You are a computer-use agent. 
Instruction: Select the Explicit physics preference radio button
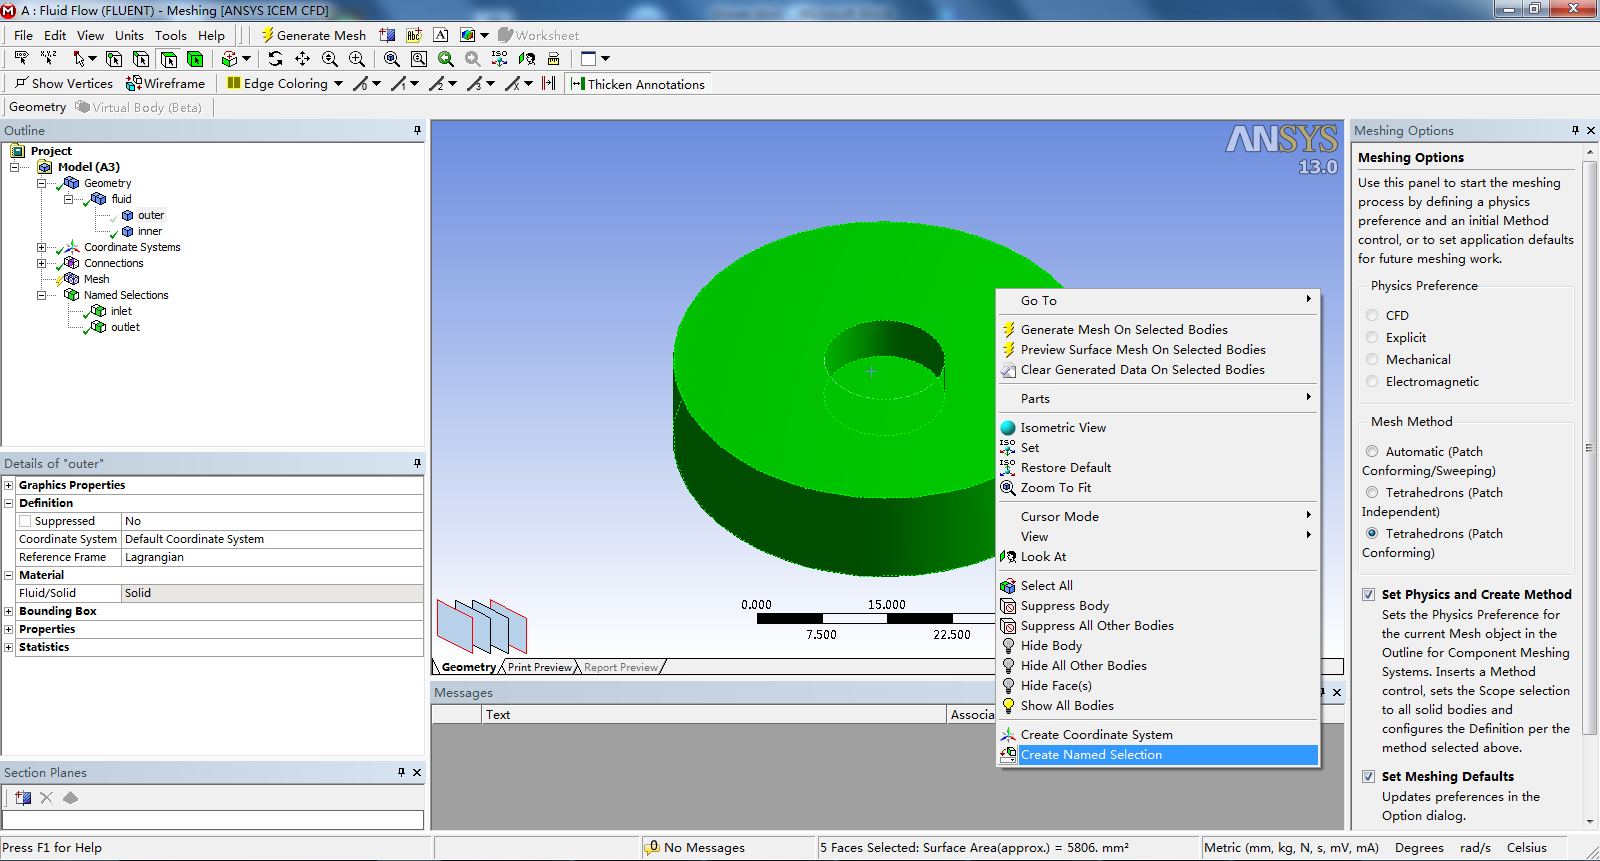pos(1372,337)
